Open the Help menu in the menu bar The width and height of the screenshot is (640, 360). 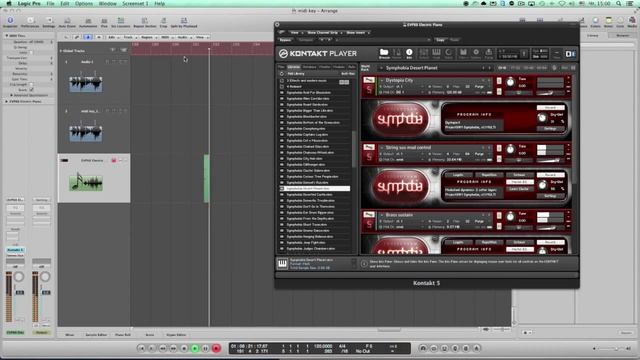click(160, 4)
